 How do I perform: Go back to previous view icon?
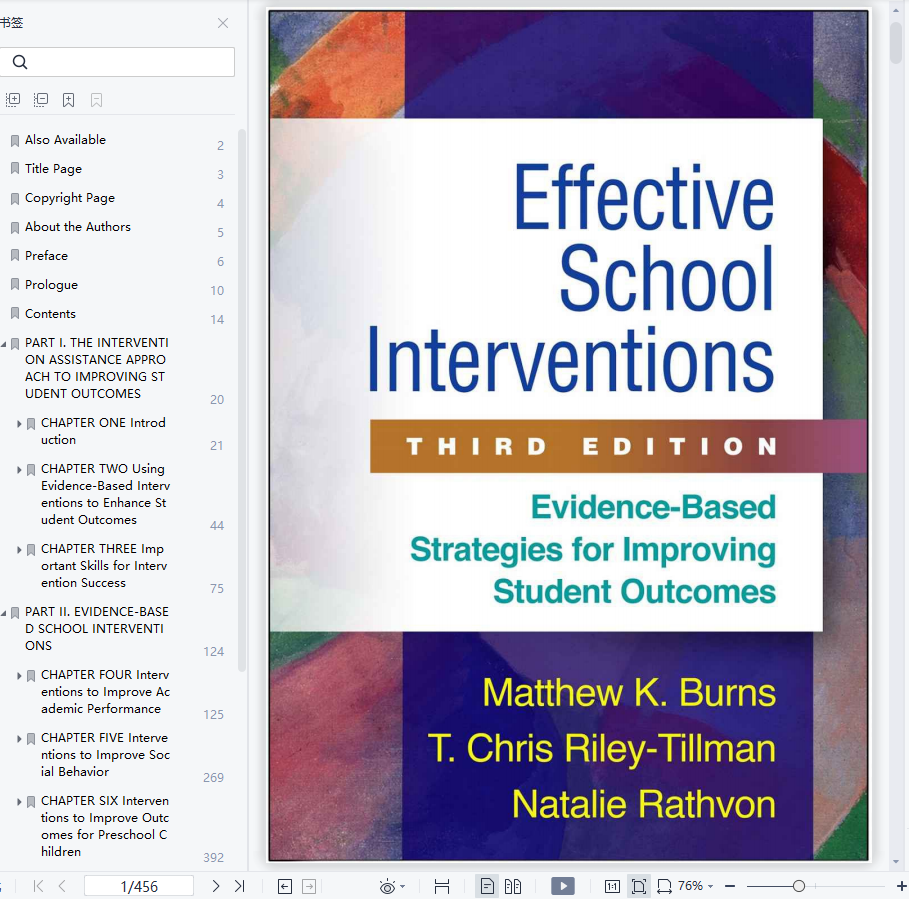(285, 886)
